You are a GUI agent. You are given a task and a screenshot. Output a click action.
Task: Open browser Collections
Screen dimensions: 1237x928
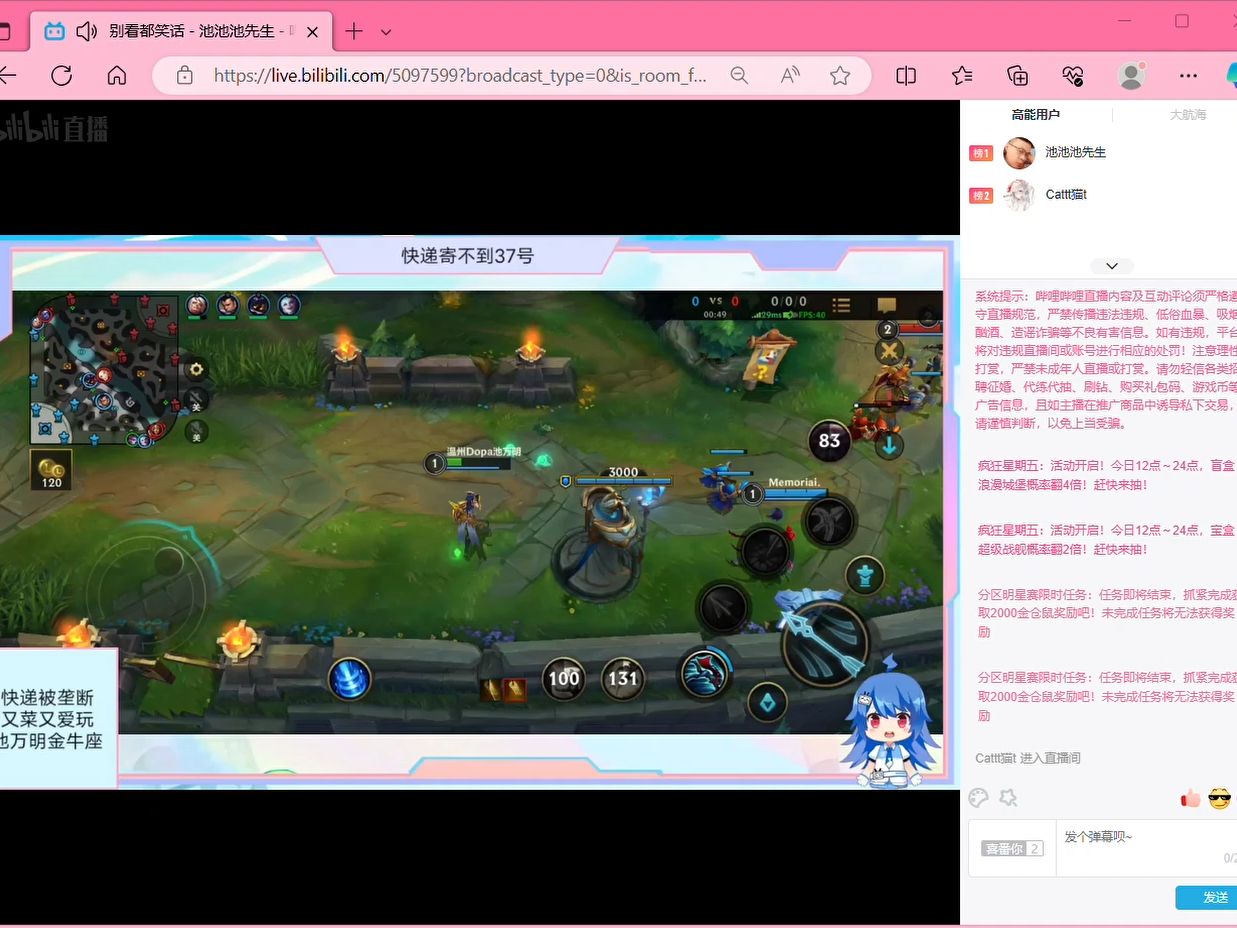click(1017, 75)
